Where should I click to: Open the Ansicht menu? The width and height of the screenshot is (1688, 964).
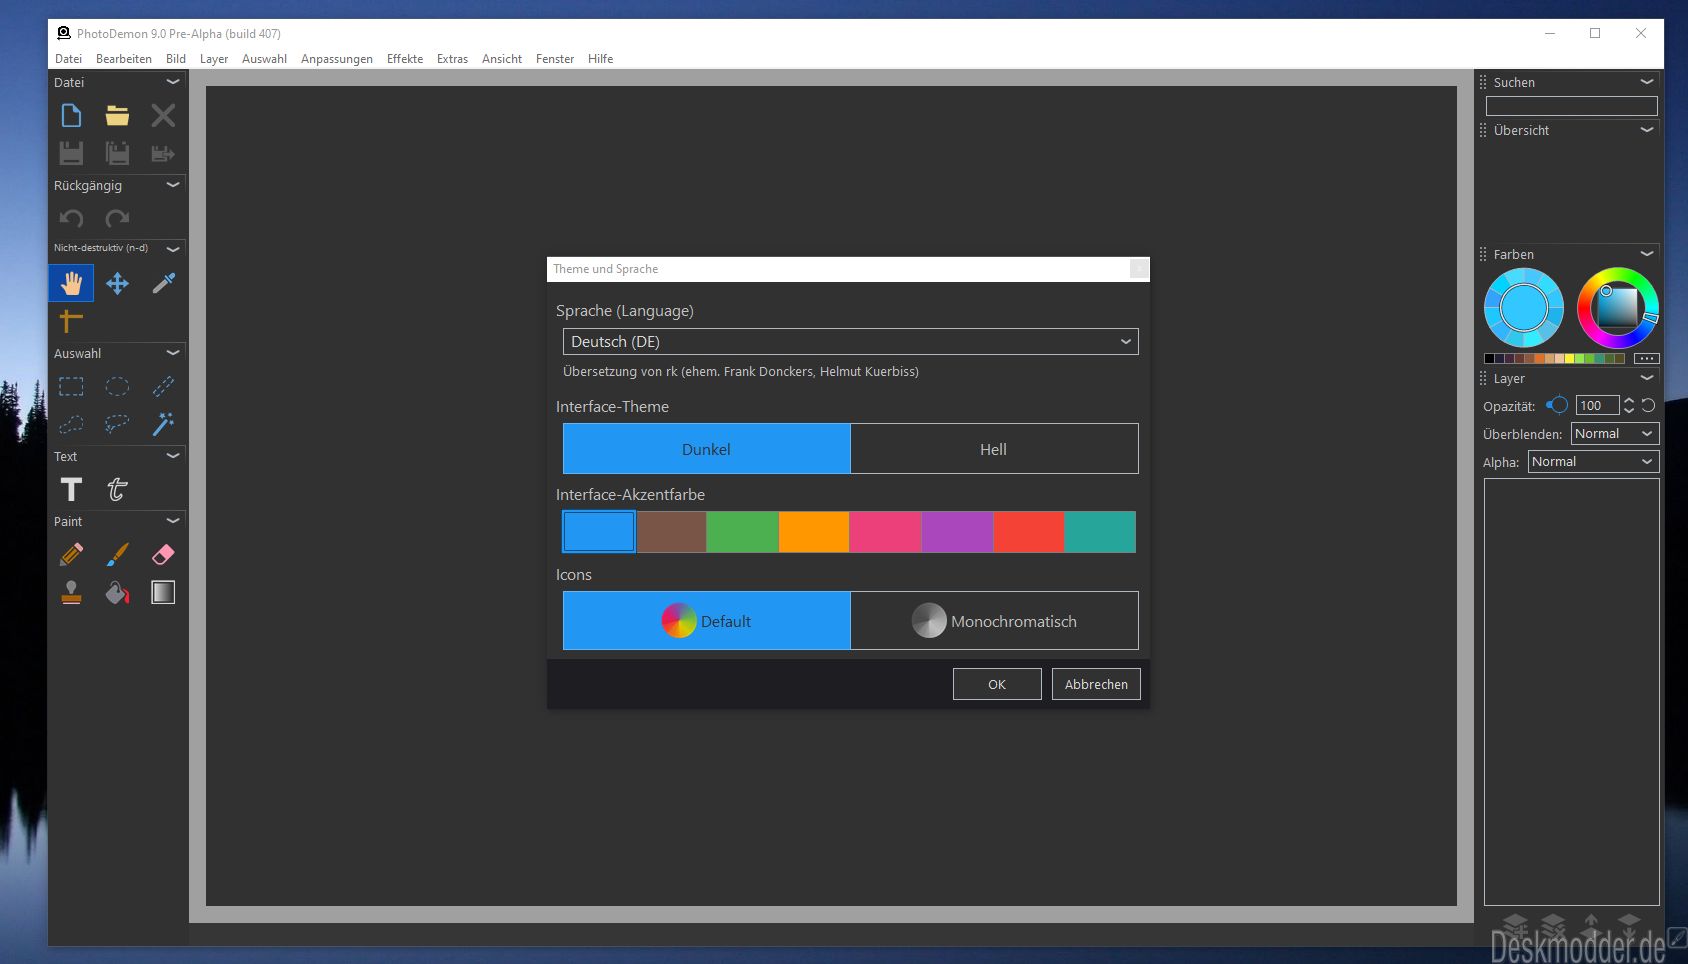point(502,59)
